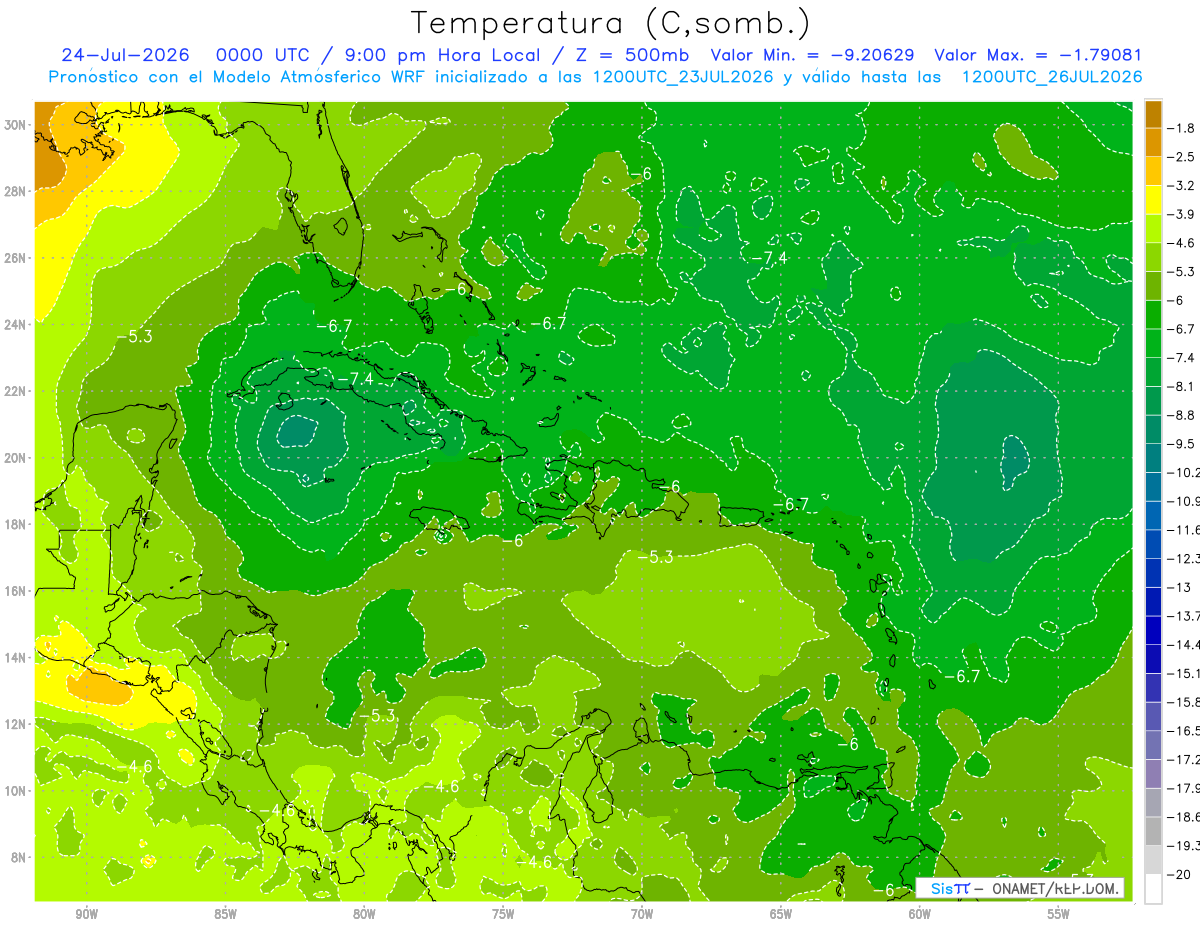
Task: Click the 22N latitude axis label
Action: (x=16, y=391)
